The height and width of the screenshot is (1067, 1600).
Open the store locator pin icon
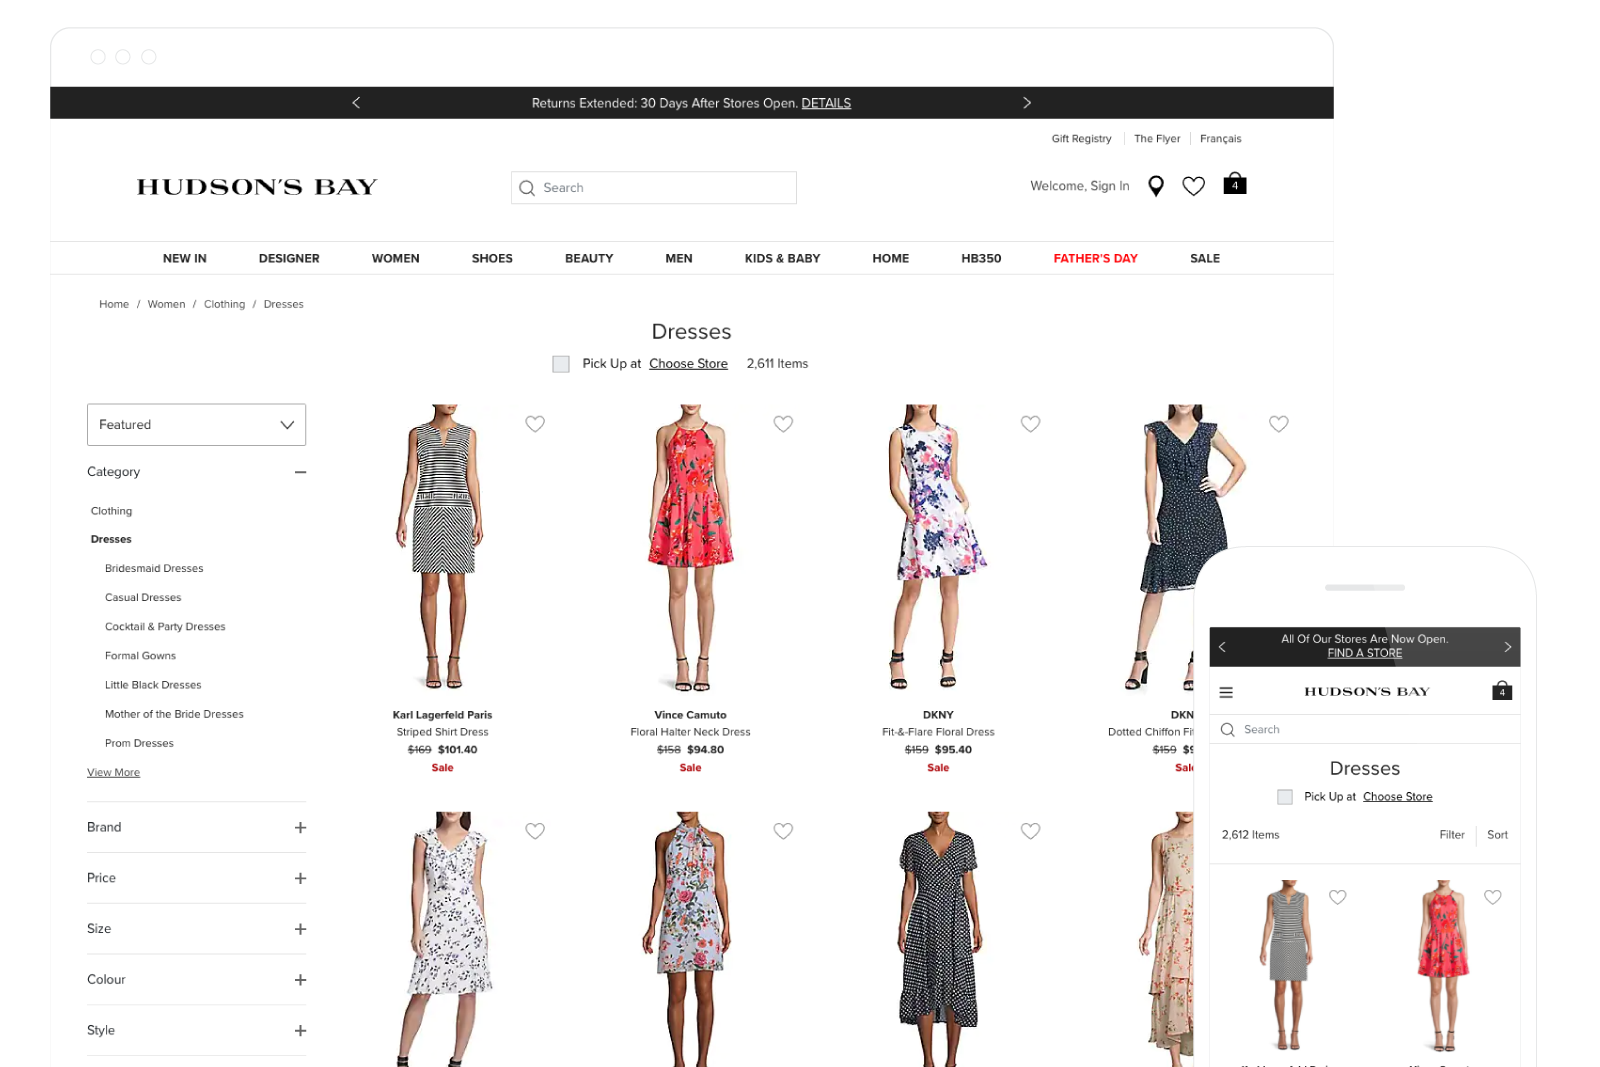pos(1156,186)
